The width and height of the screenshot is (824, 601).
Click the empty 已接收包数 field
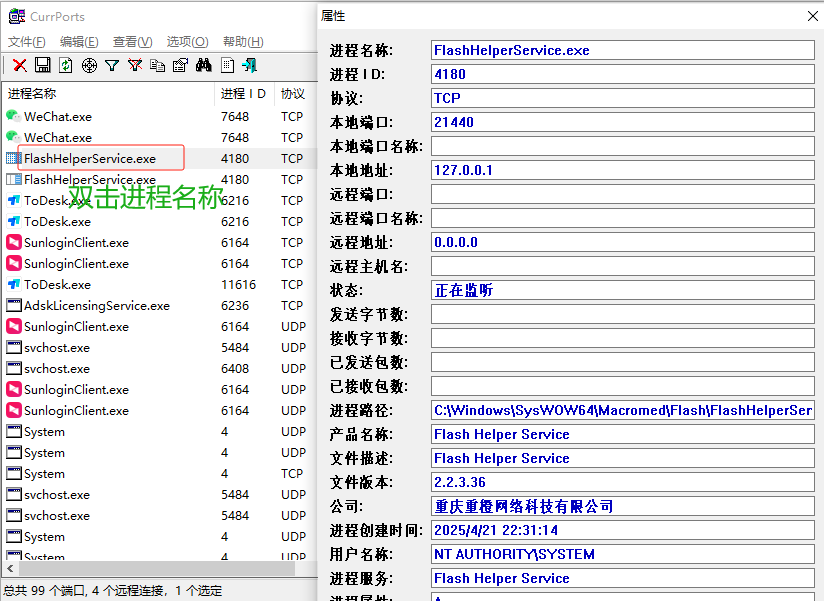tap(623, 386)
